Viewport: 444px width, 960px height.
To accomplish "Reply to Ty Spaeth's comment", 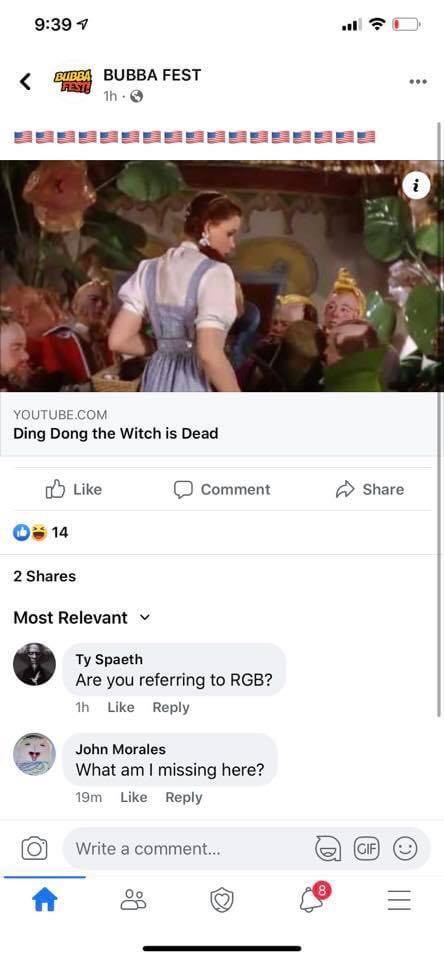I will point(171,707).
